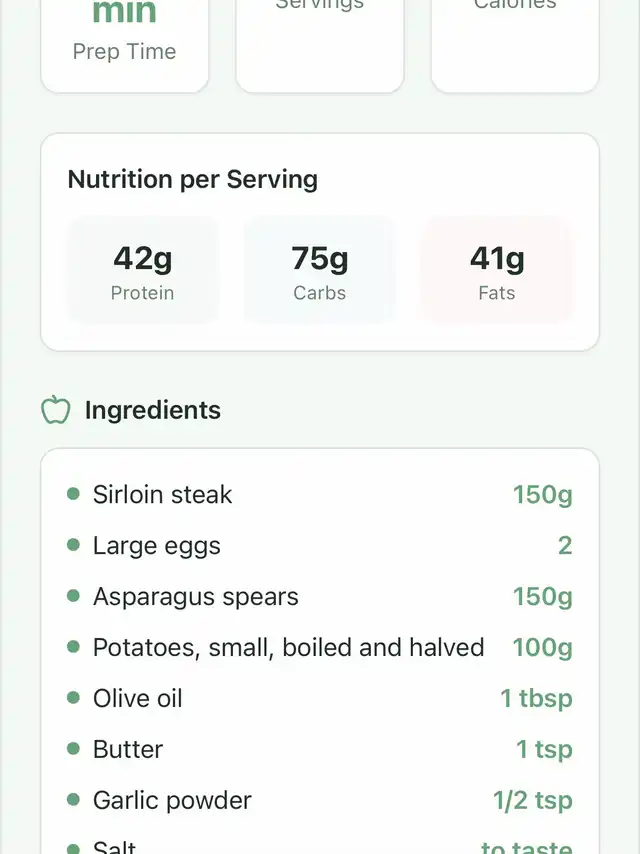
Task: Click the 150g quantity for Sirloin steak
Action: (x=542, y=495)
